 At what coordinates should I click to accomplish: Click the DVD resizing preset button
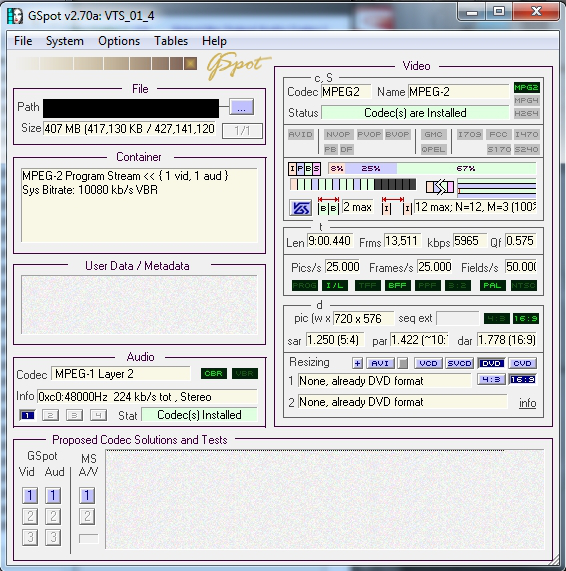[x=491, y=363]
